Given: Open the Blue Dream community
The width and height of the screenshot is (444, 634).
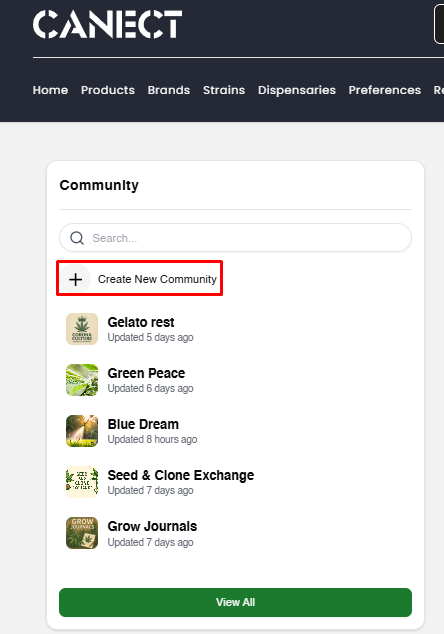Looking at the screenshot, I should pyautogui.click(x=143, y=424).
